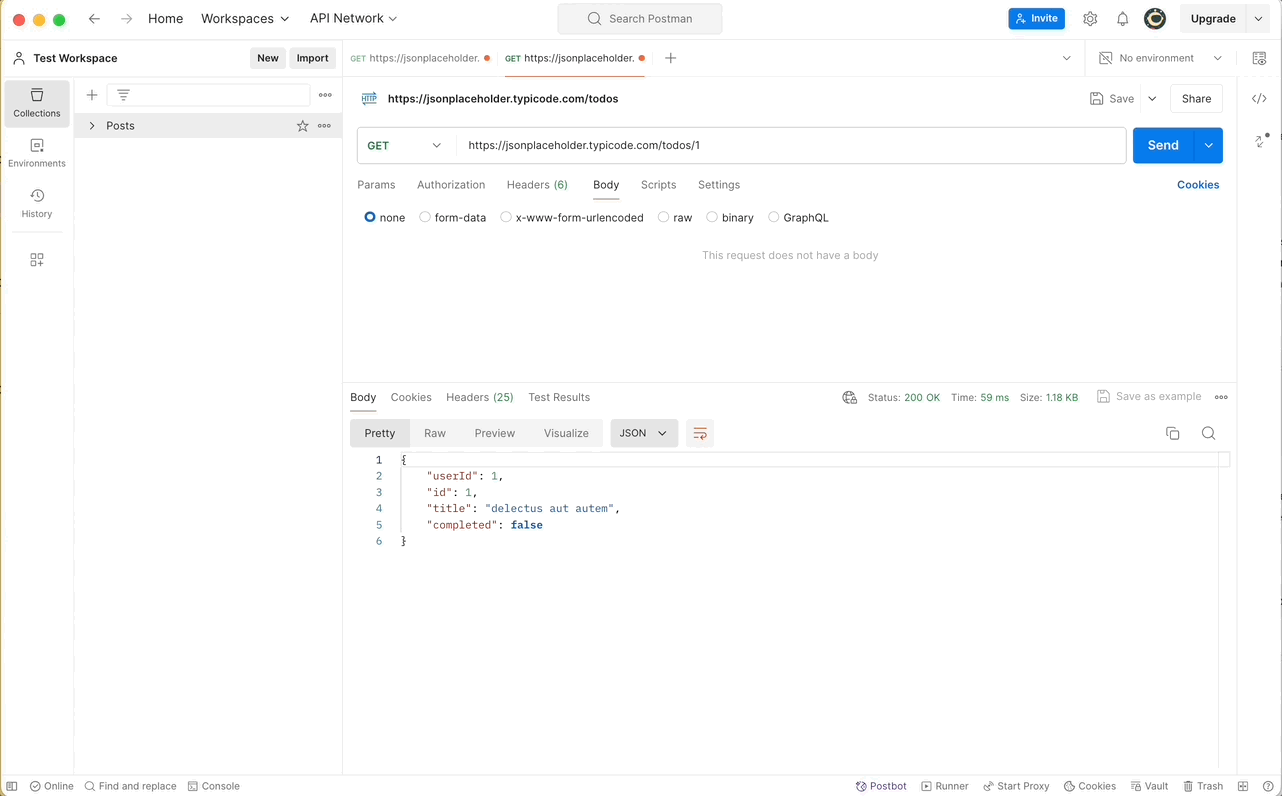Image resolution: width=1282 pixels, height=796 pixels.
Task: Open Vault from the status bar
Action: [1149, 786]
